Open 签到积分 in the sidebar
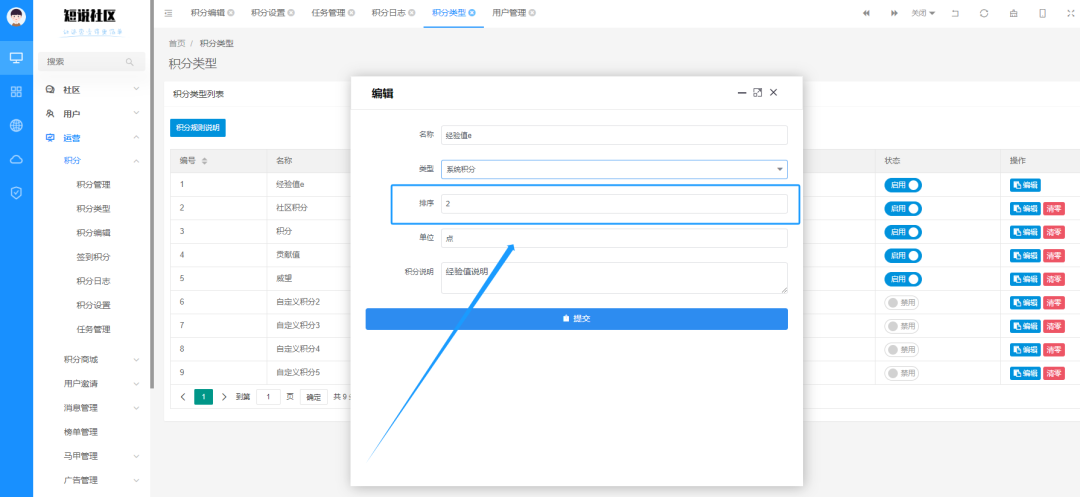 tap(93, 257)
